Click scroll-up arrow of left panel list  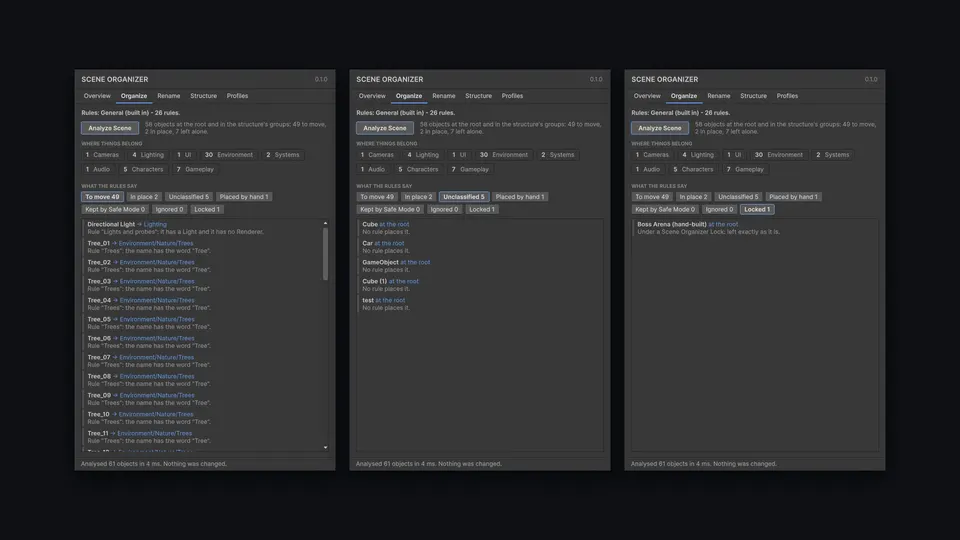pos(325,223)
